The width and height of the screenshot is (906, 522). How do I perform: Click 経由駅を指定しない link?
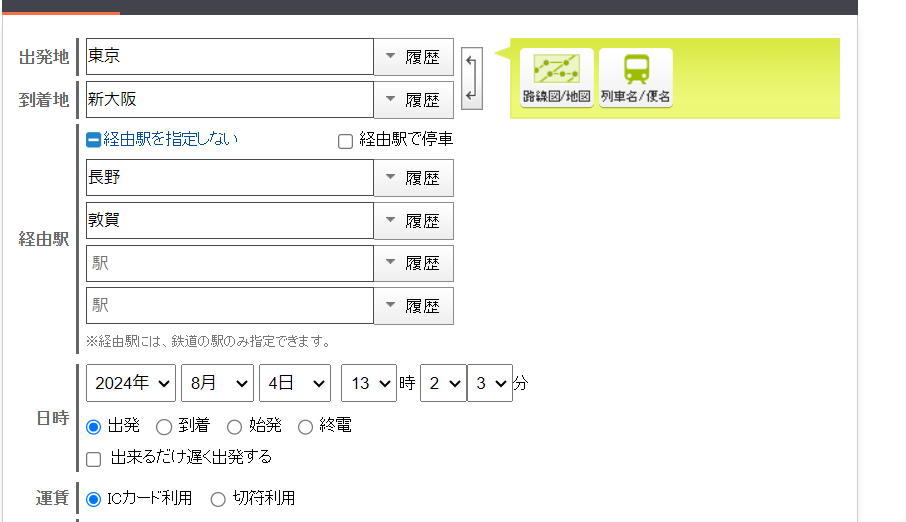[170, 139]
